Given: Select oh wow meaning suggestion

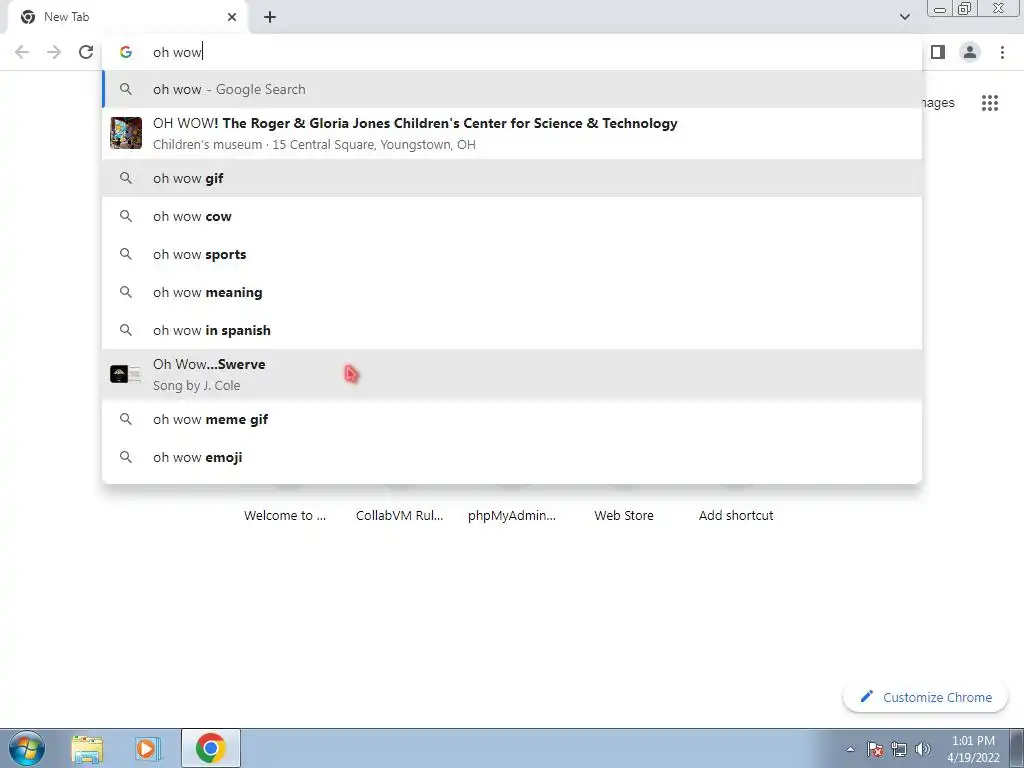Looking at the screenshot, I should click(512, 292).
